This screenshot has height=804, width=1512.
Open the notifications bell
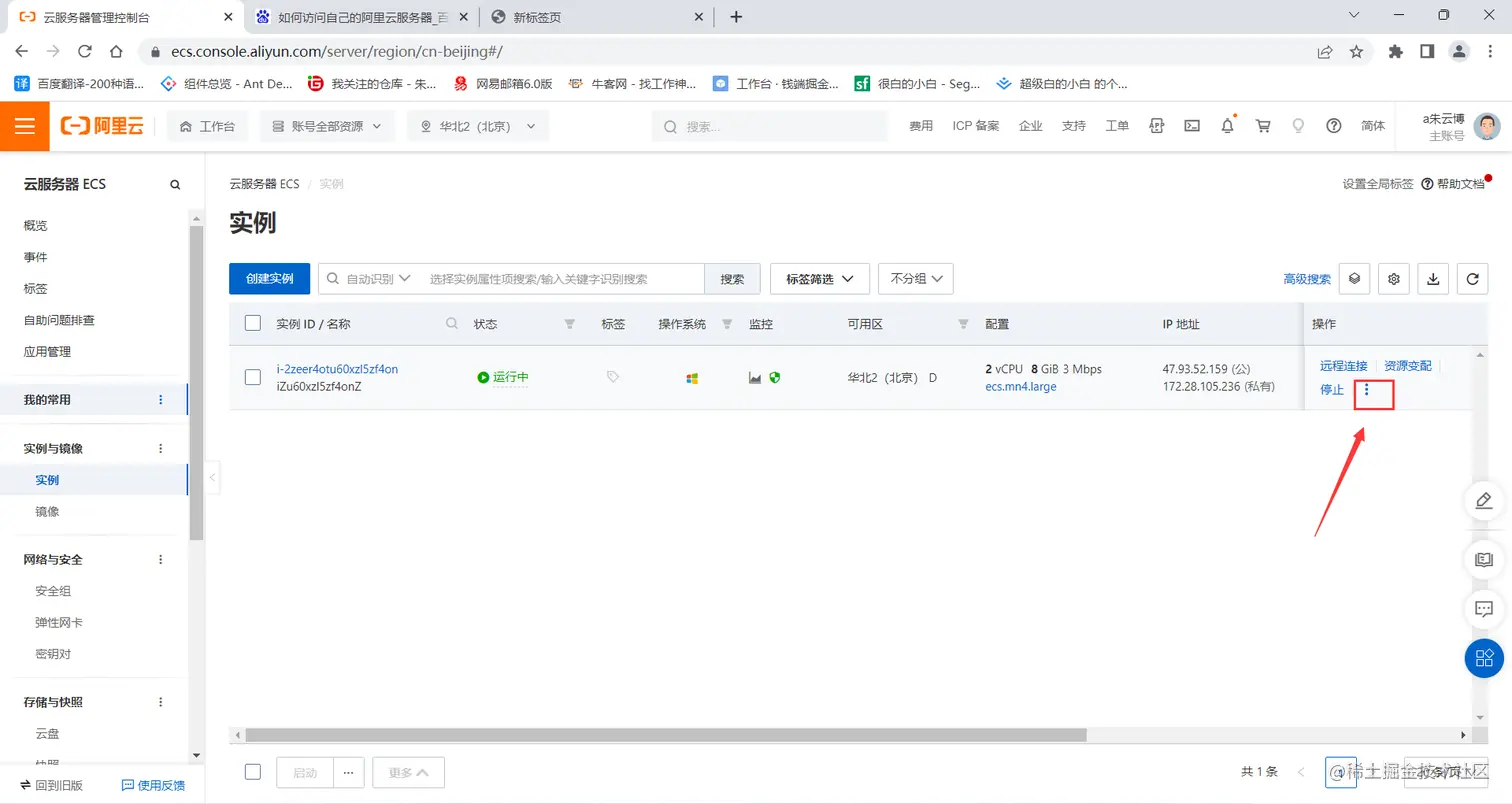(1227, 126)
